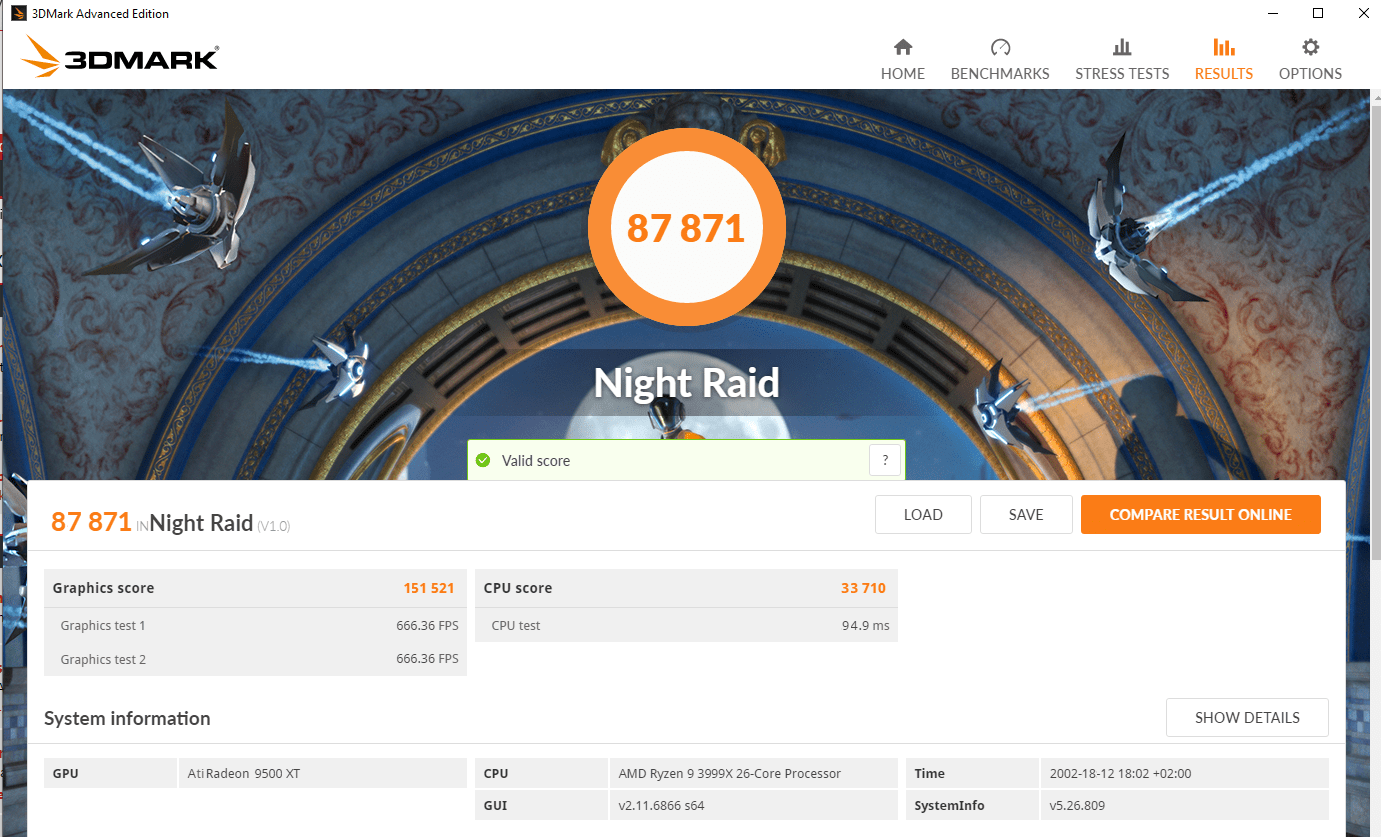Click CPU score value 33 710

click(x=863, y=588)
